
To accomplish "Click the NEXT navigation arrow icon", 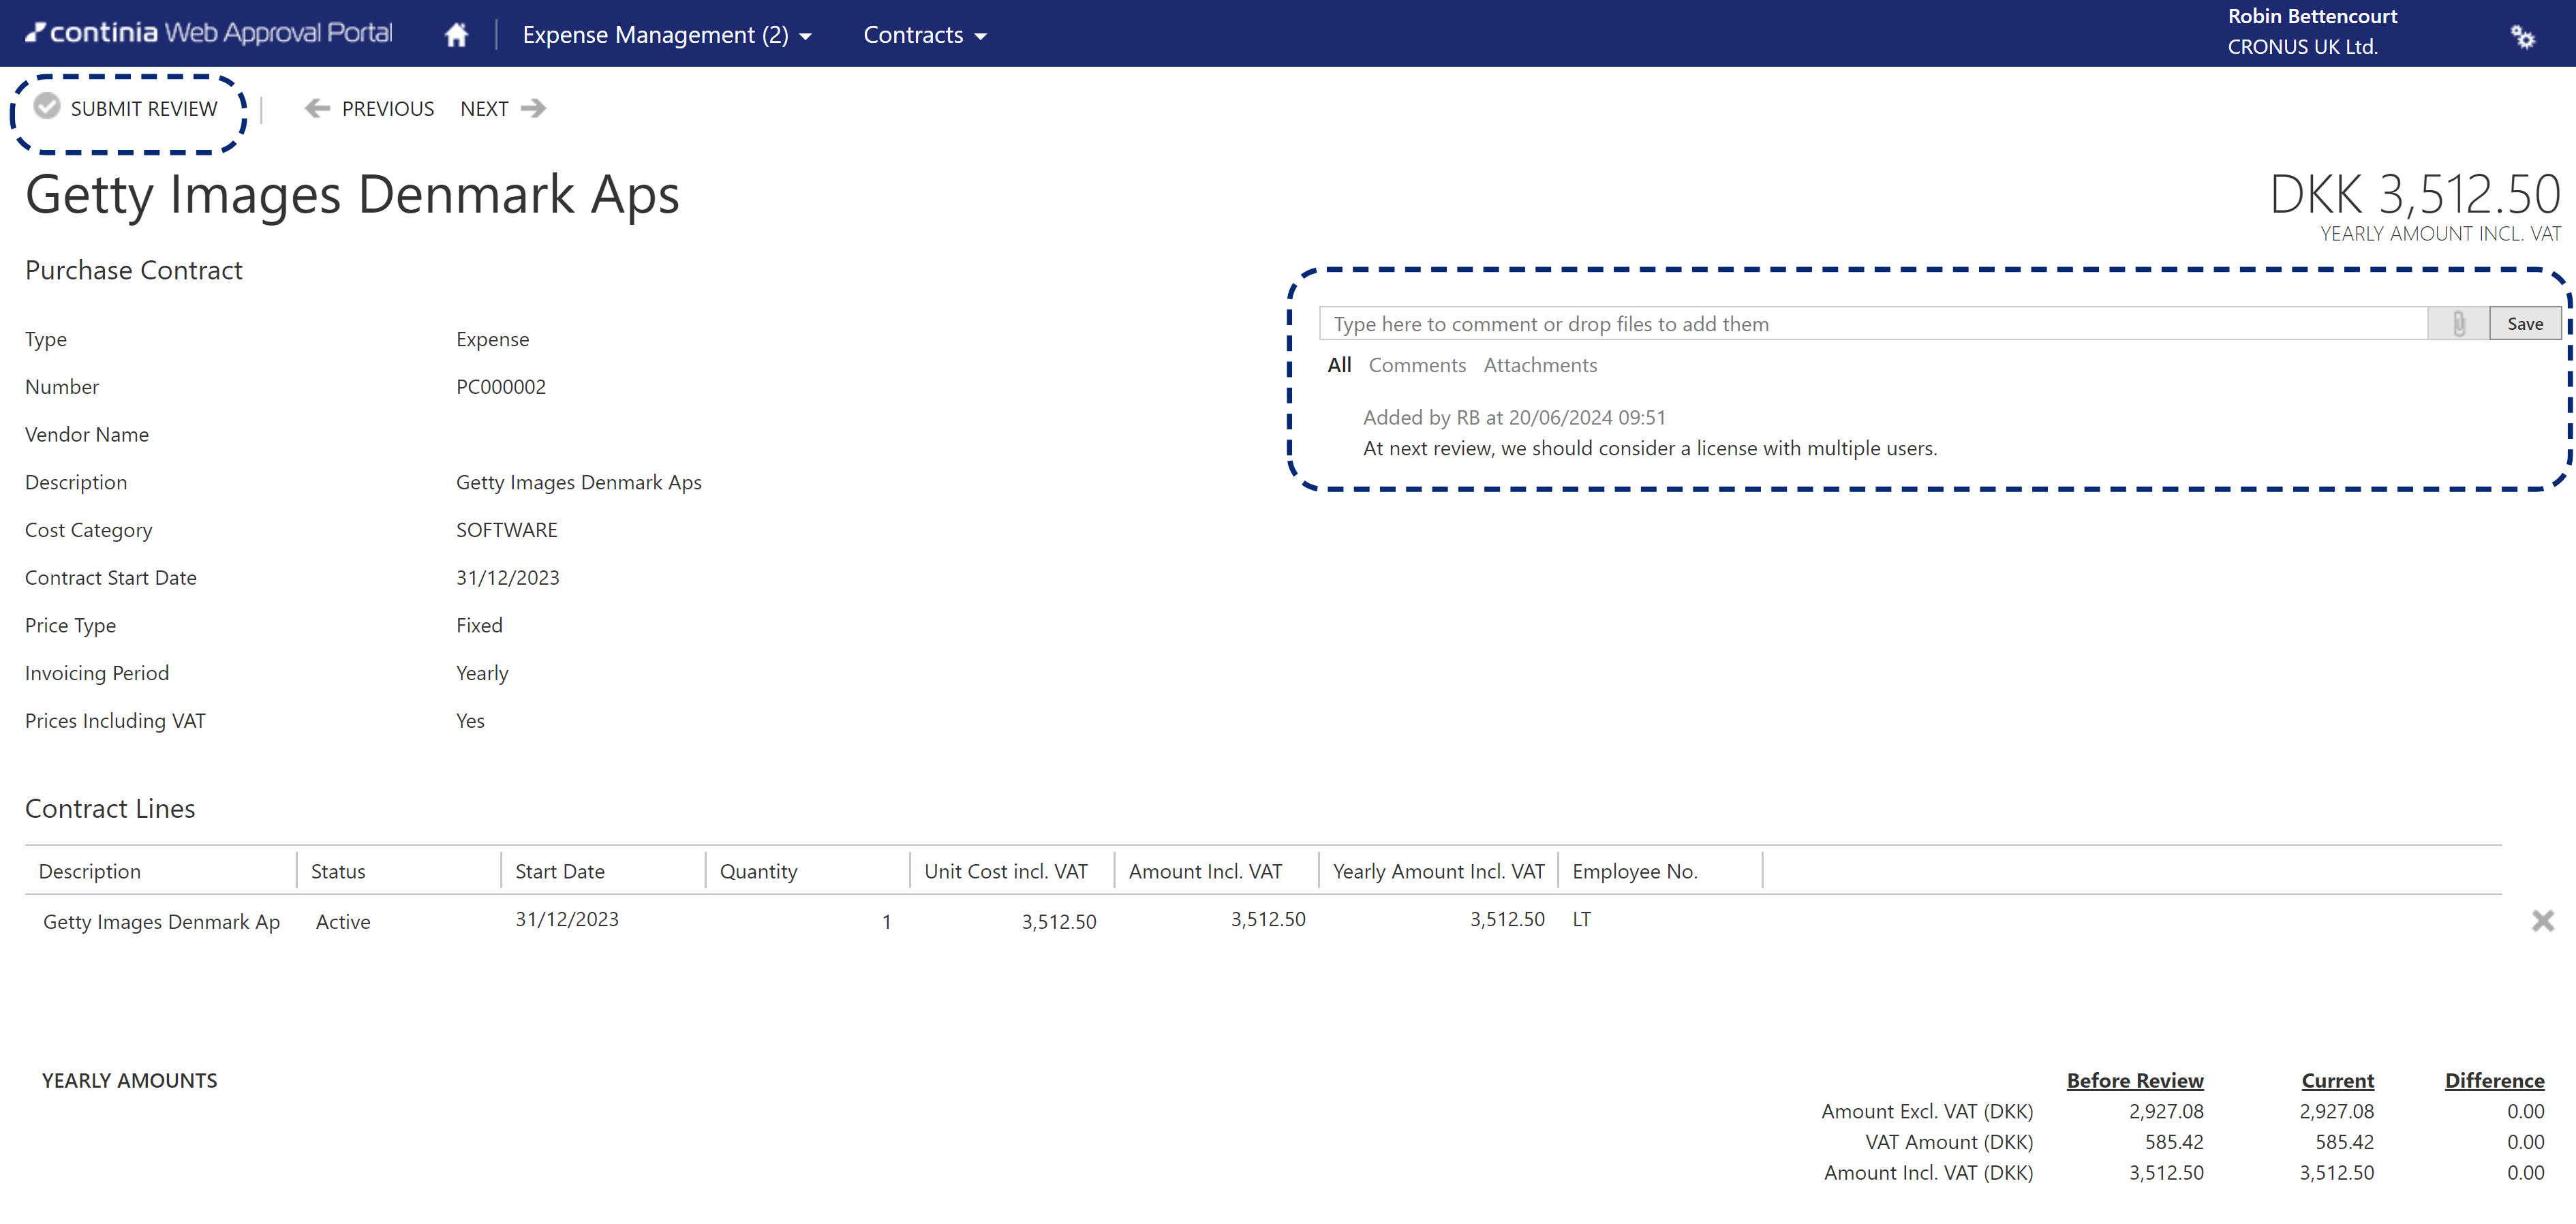I will [x=531, y=108].
